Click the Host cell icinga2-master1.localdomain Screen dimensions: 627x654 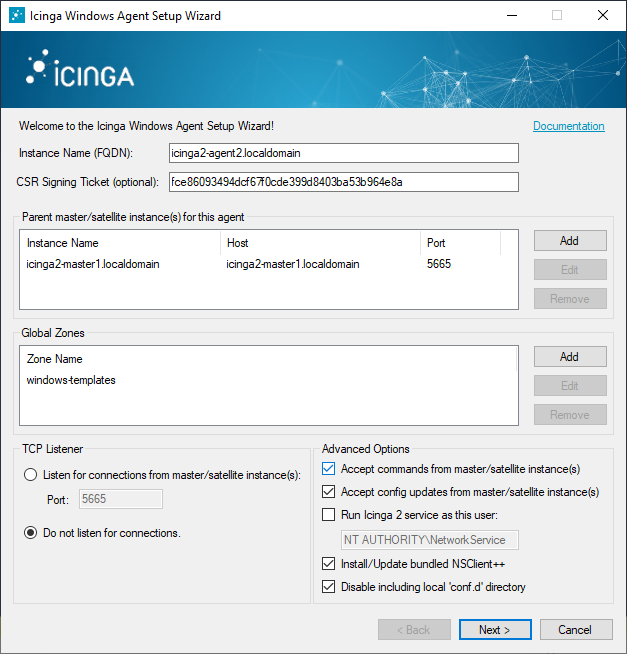[x=292, y=264]
